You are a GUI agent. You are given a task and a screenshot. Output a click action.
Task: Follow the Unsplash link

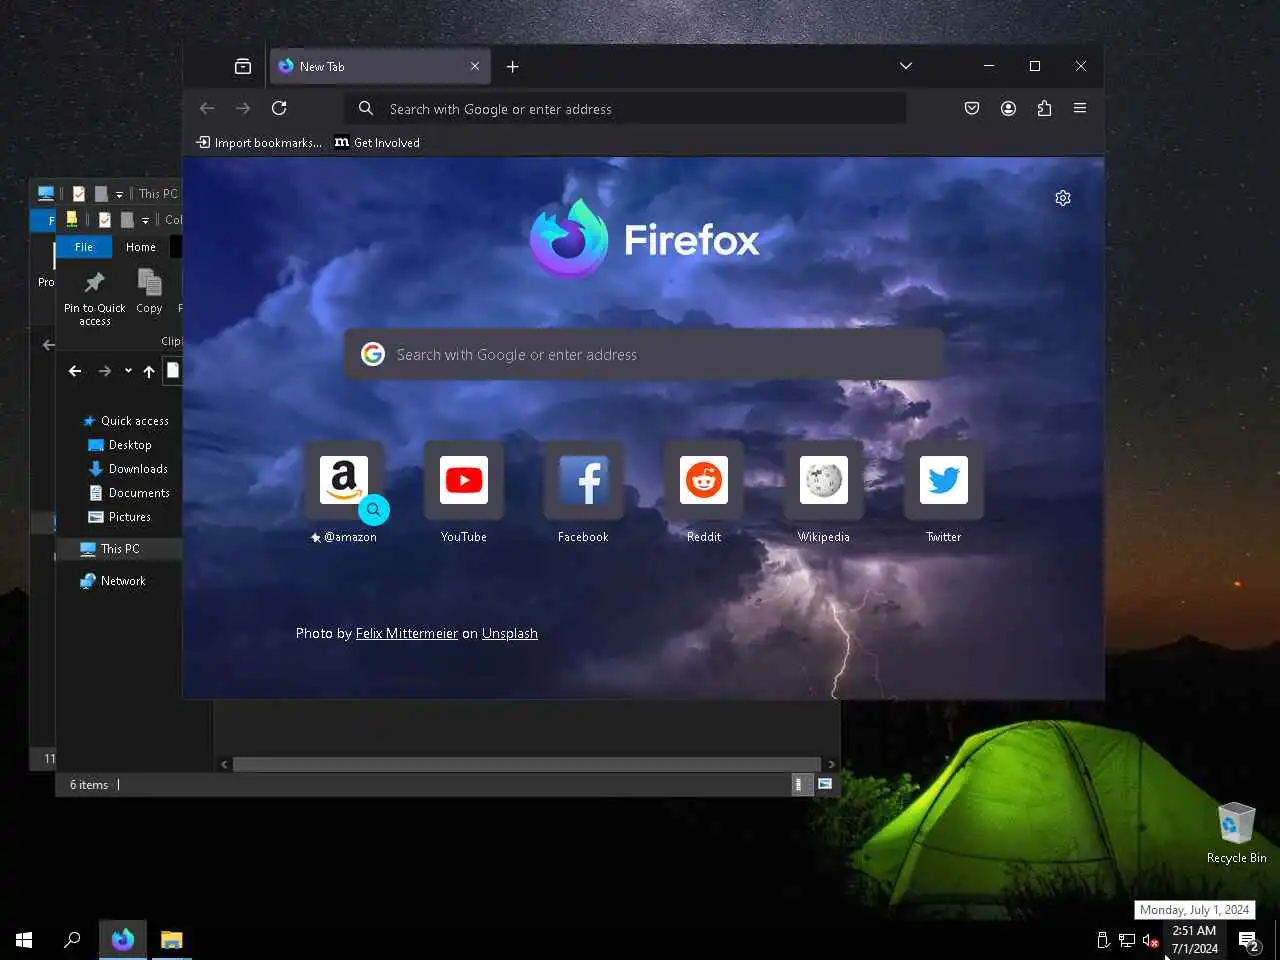point(510,633)
